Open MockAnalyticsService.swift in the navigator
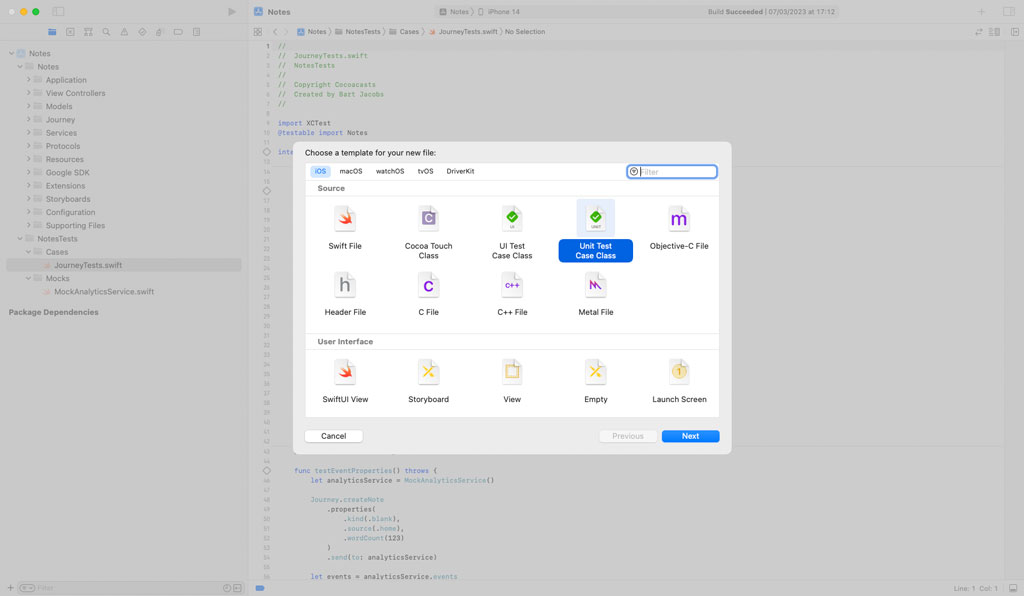 point(103,292)
